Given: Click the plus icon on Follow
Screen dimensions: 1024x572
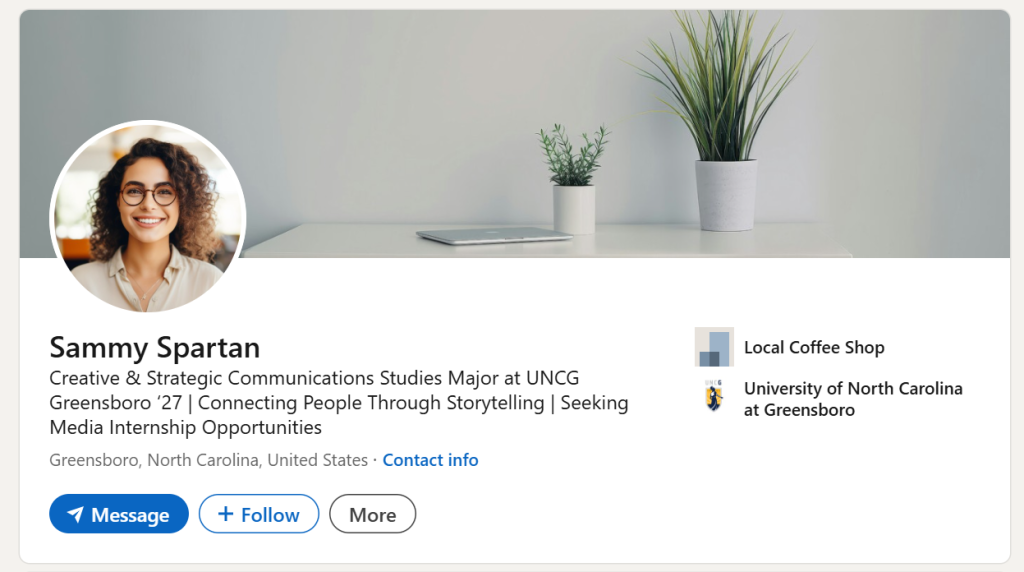Looking at the screenshot, I should [x=226, y=514].
